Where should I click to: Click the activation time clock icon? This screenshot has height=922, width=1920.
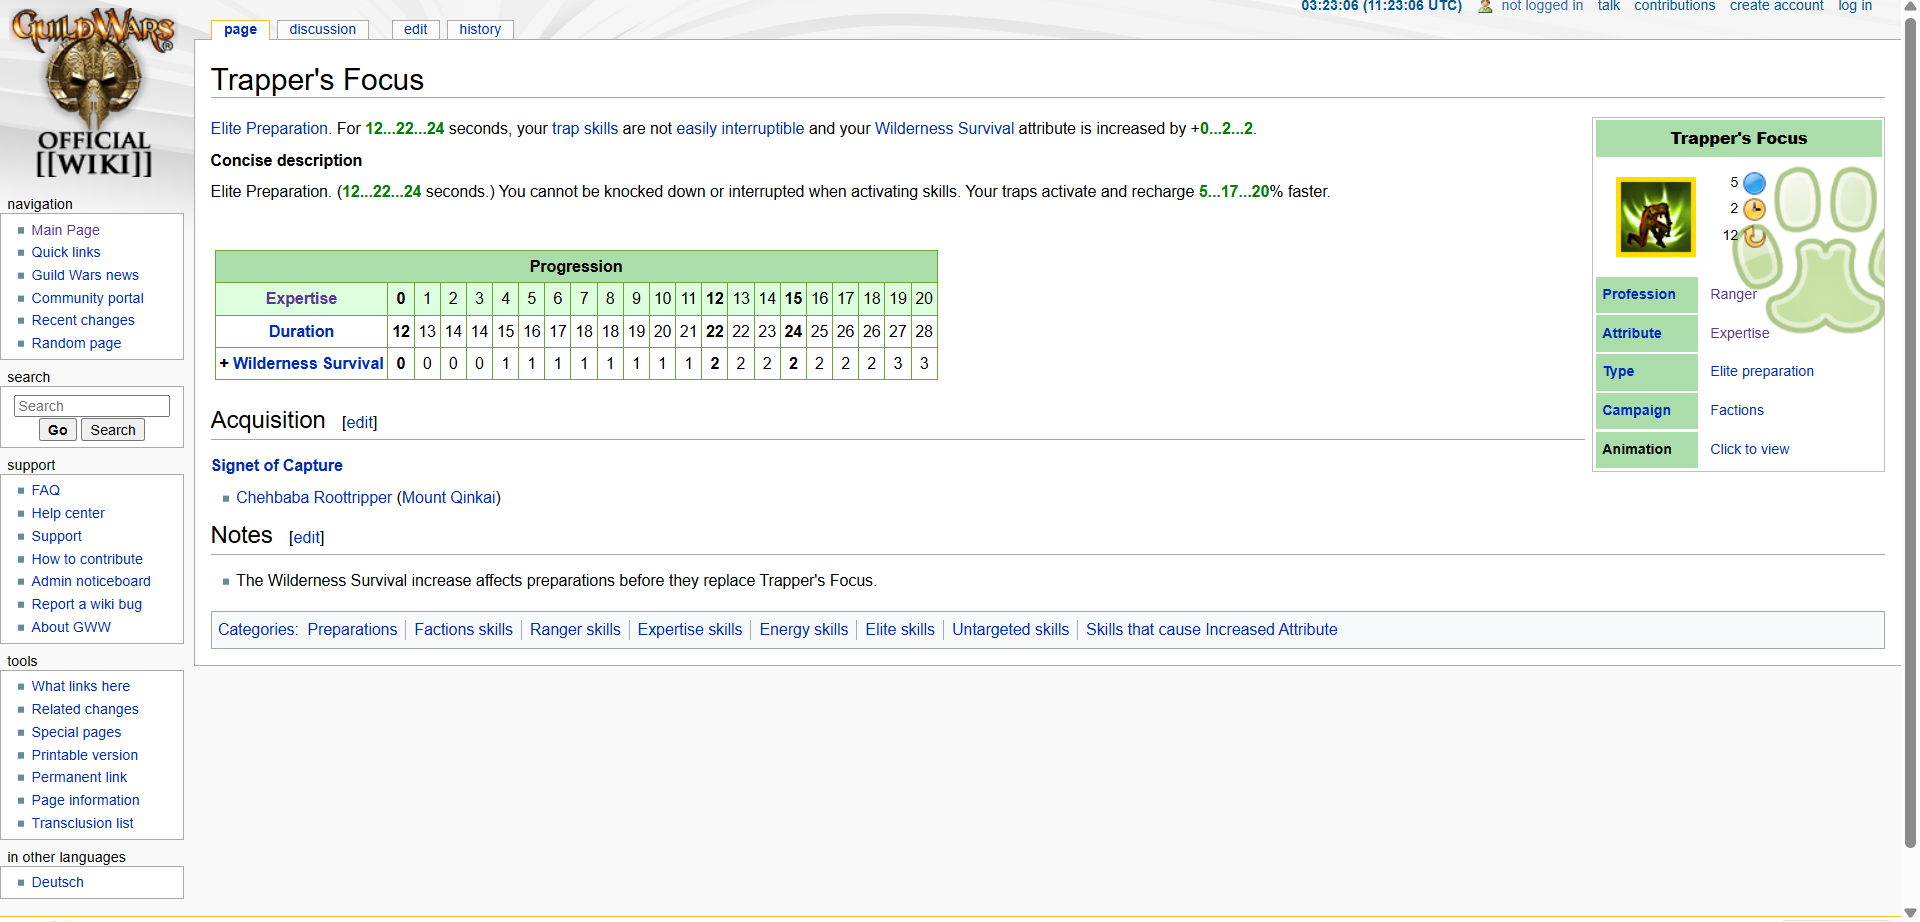pyautogui.click(x=1754, y=209)
